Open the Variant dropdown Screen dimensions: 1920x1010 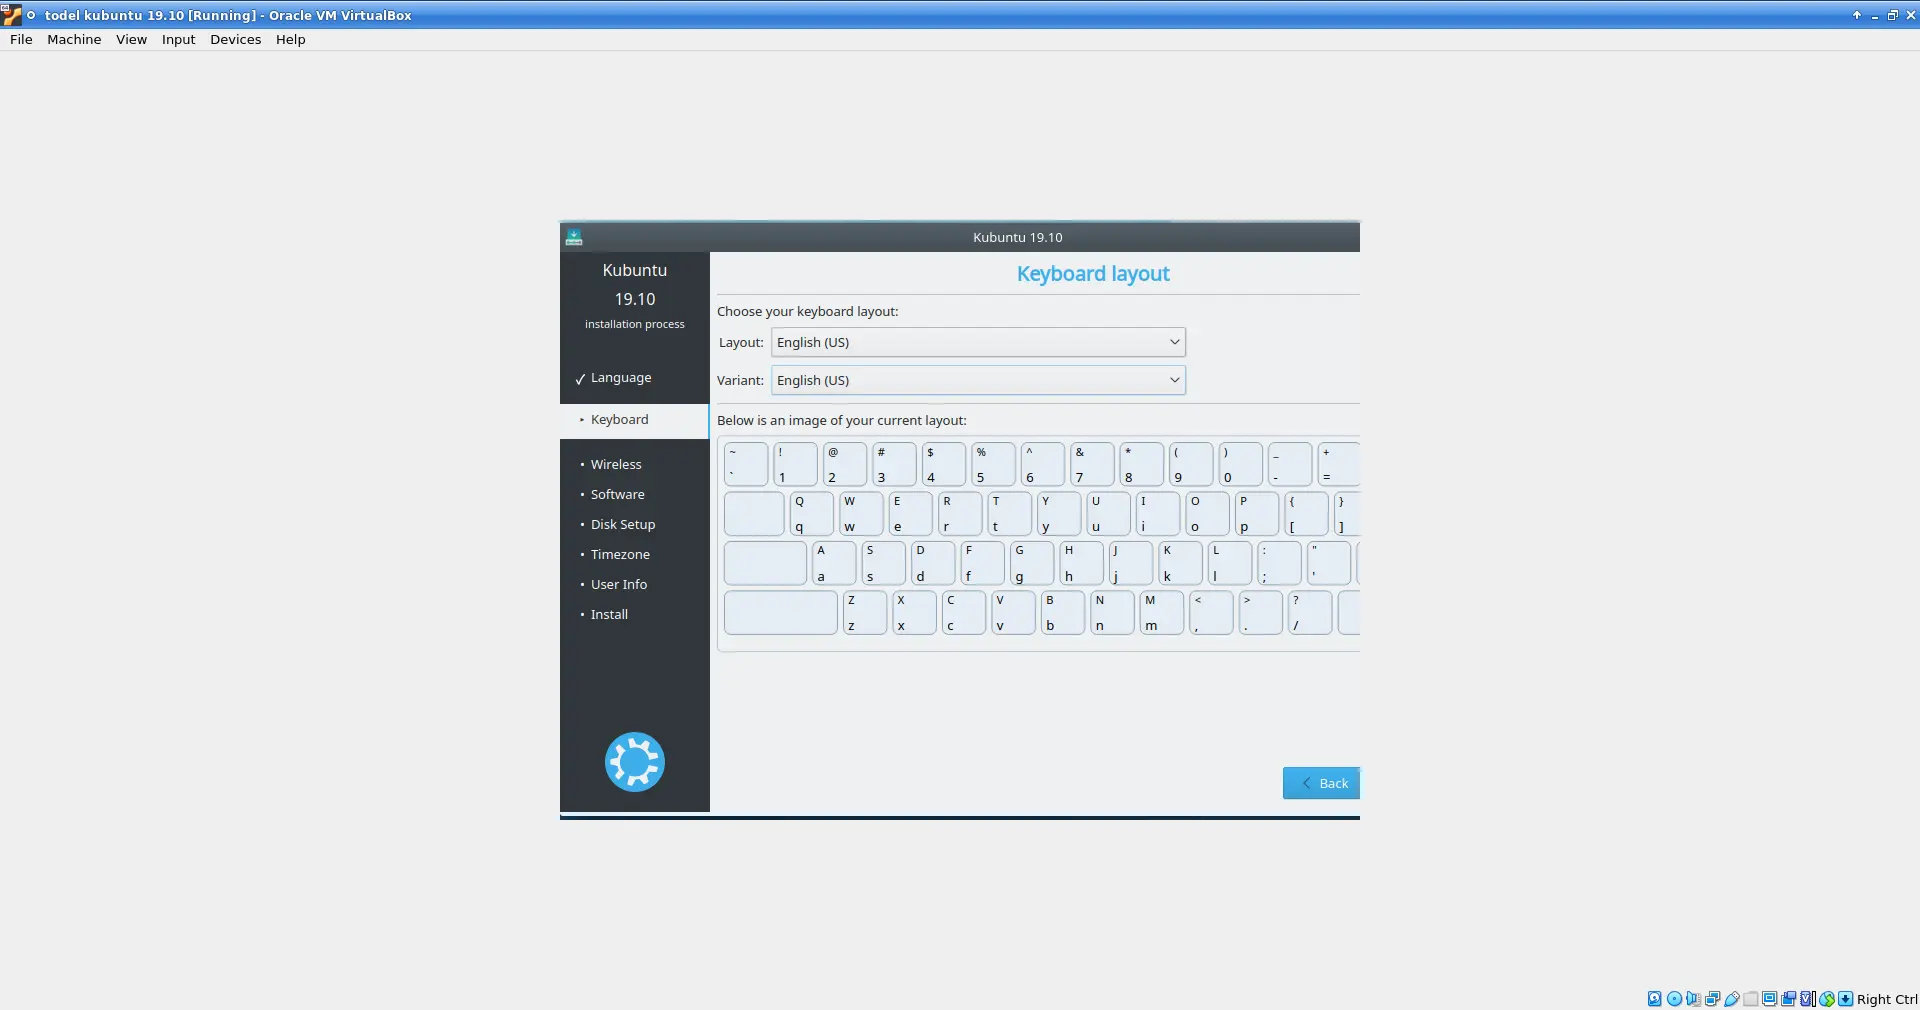point(978,380)
